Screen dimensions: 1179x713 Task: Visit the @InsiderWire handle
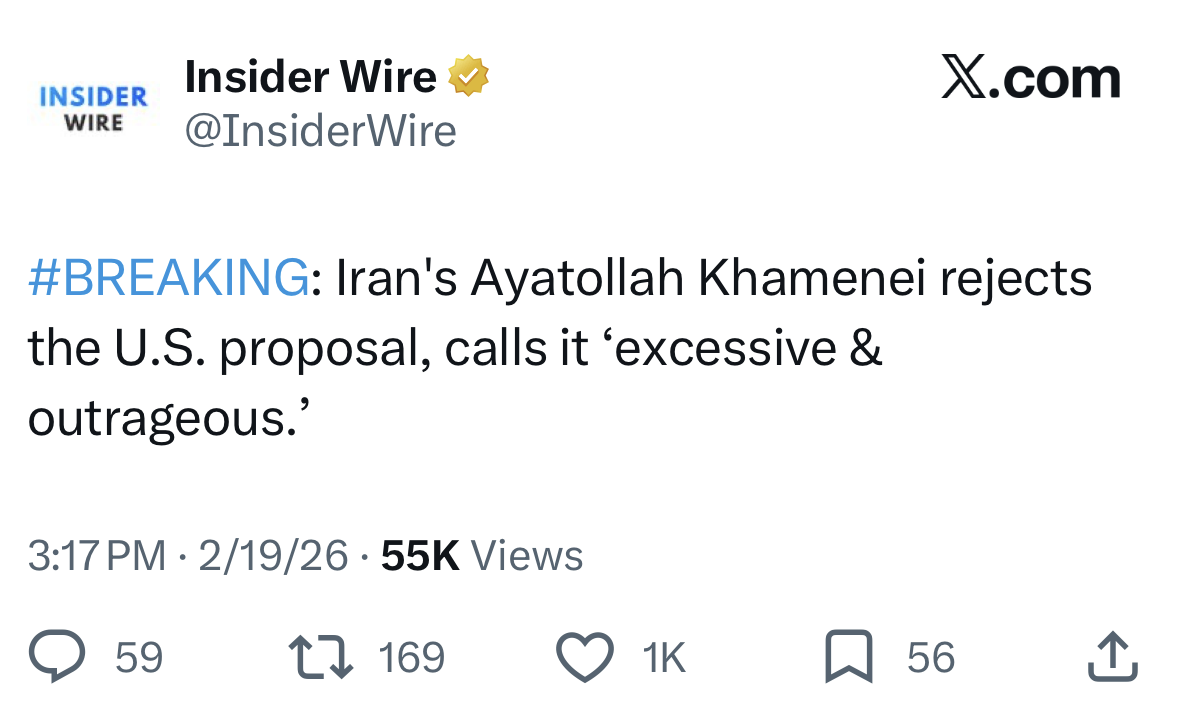321,131
